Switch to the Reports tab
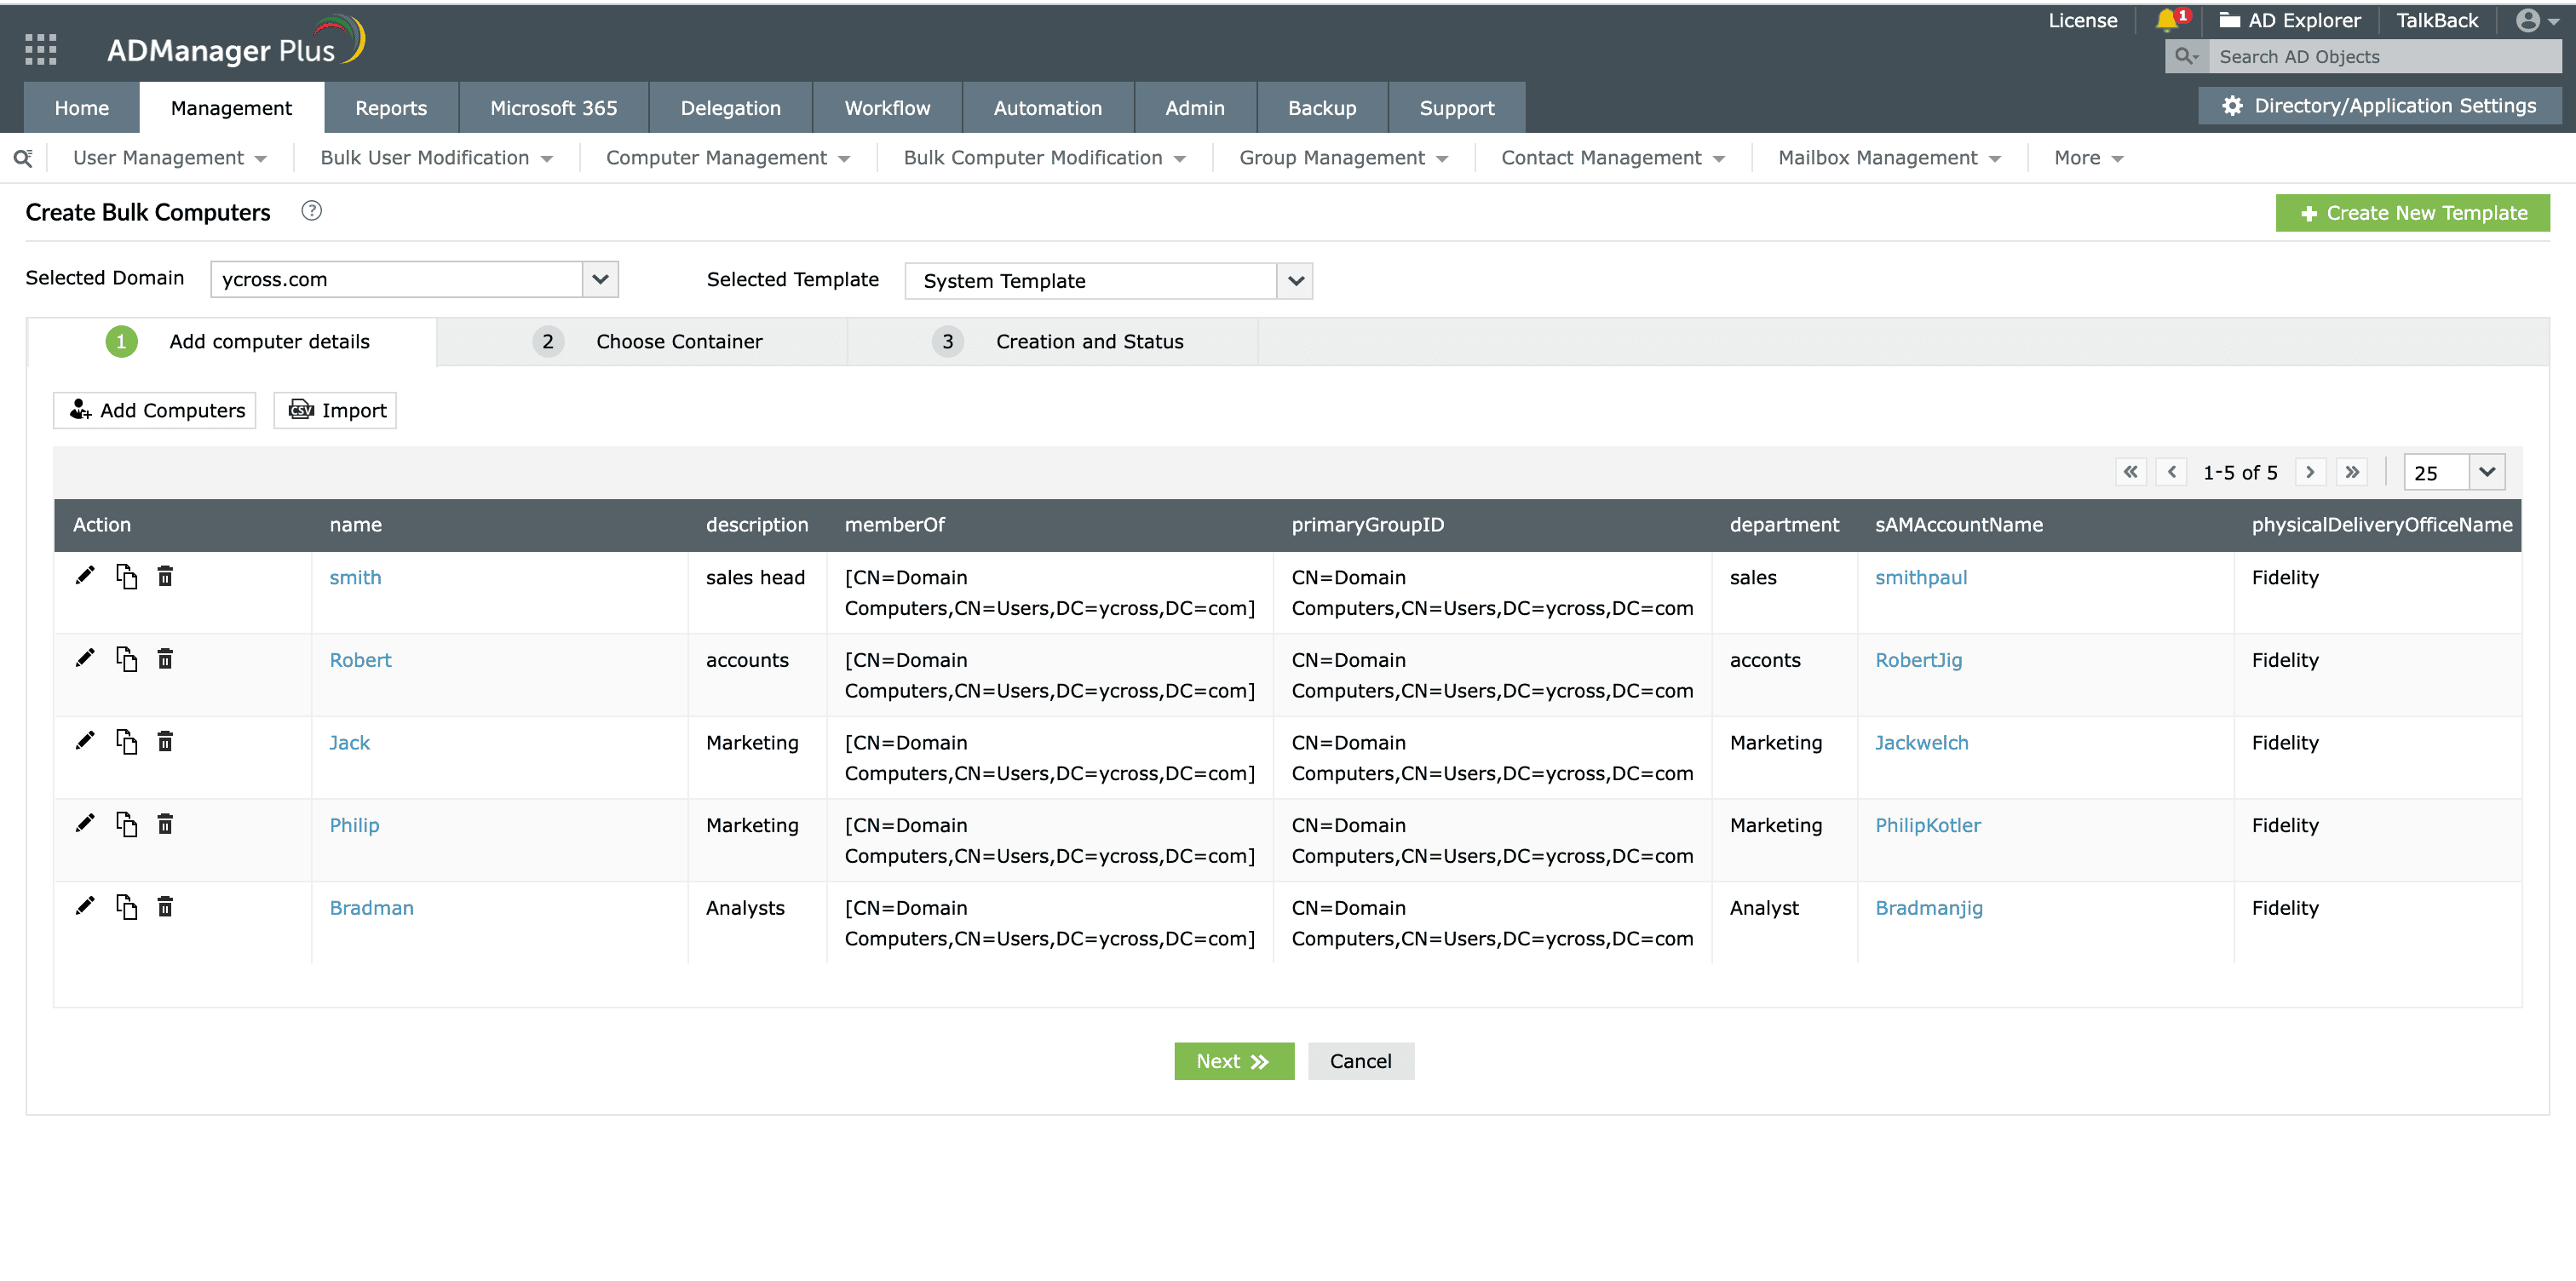 tap(390, 108)
